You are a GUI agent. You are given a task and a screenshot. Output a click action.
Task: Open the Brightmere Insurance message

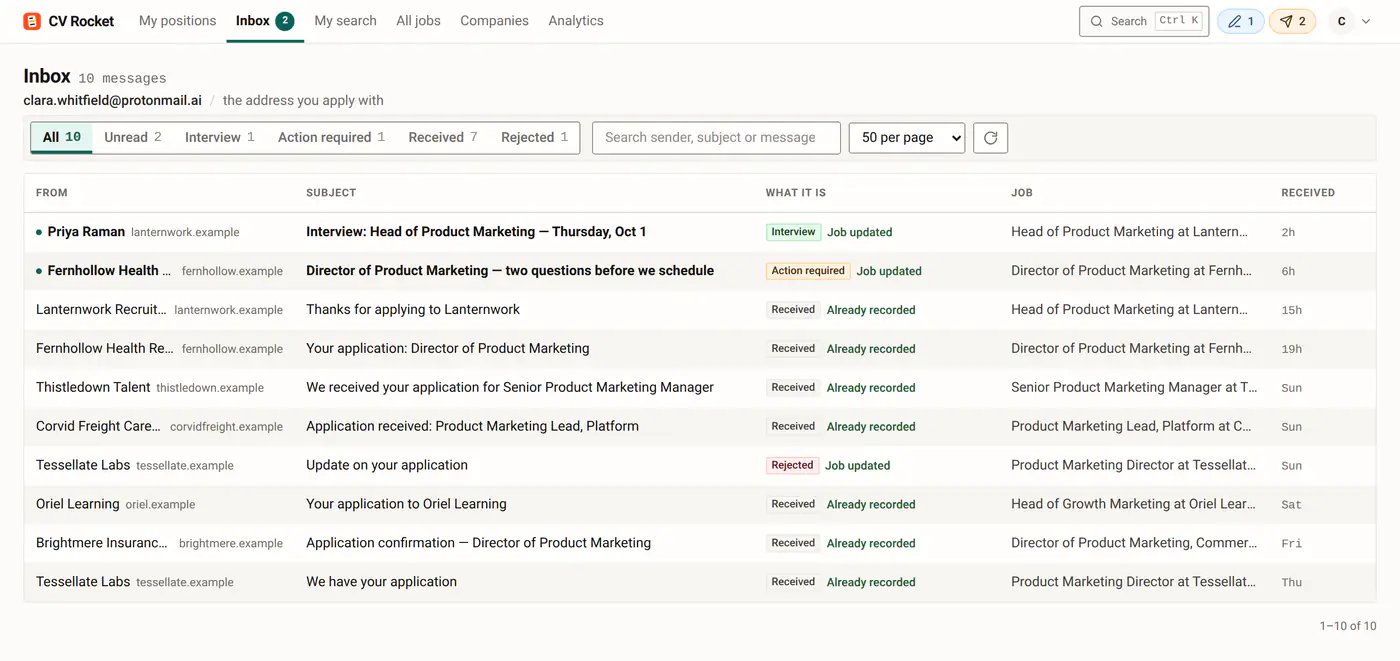coord(700,543)
